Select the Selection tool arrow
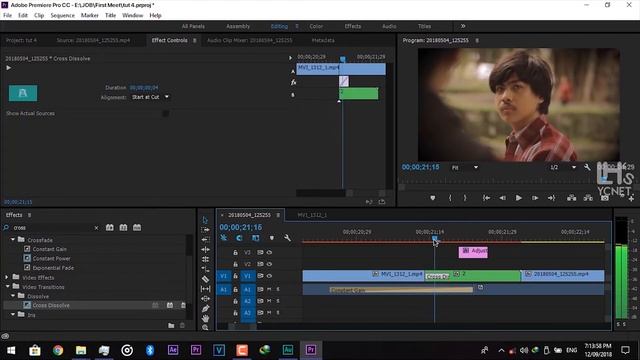640x360 pixels. 205,220
